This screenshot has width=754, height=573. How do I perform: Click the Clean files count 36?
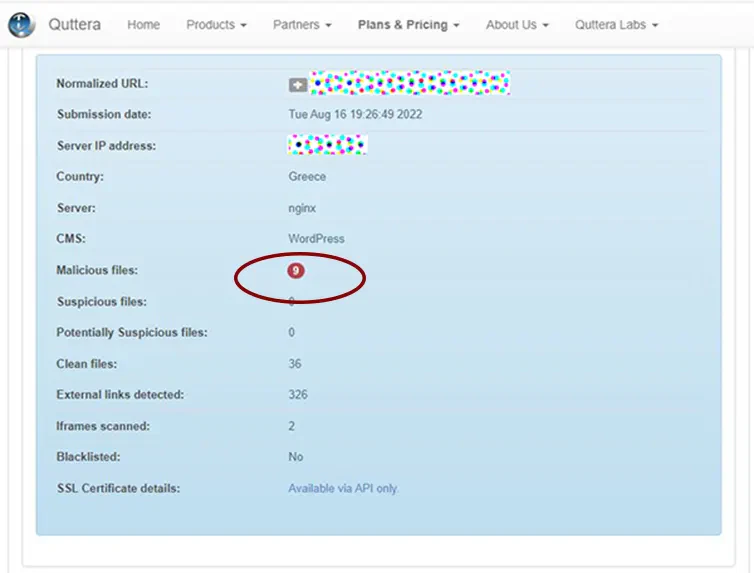[295, 364]
